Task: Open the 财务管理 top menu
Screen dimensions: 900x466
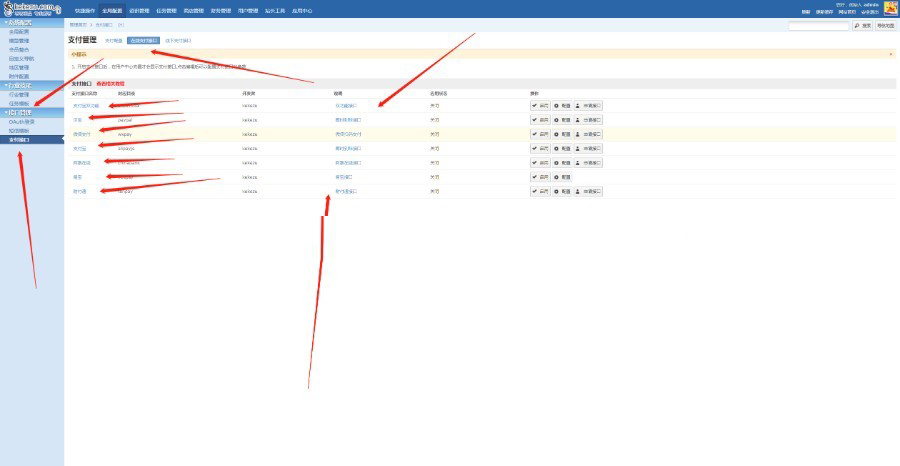Action: (x=220, y=11)
